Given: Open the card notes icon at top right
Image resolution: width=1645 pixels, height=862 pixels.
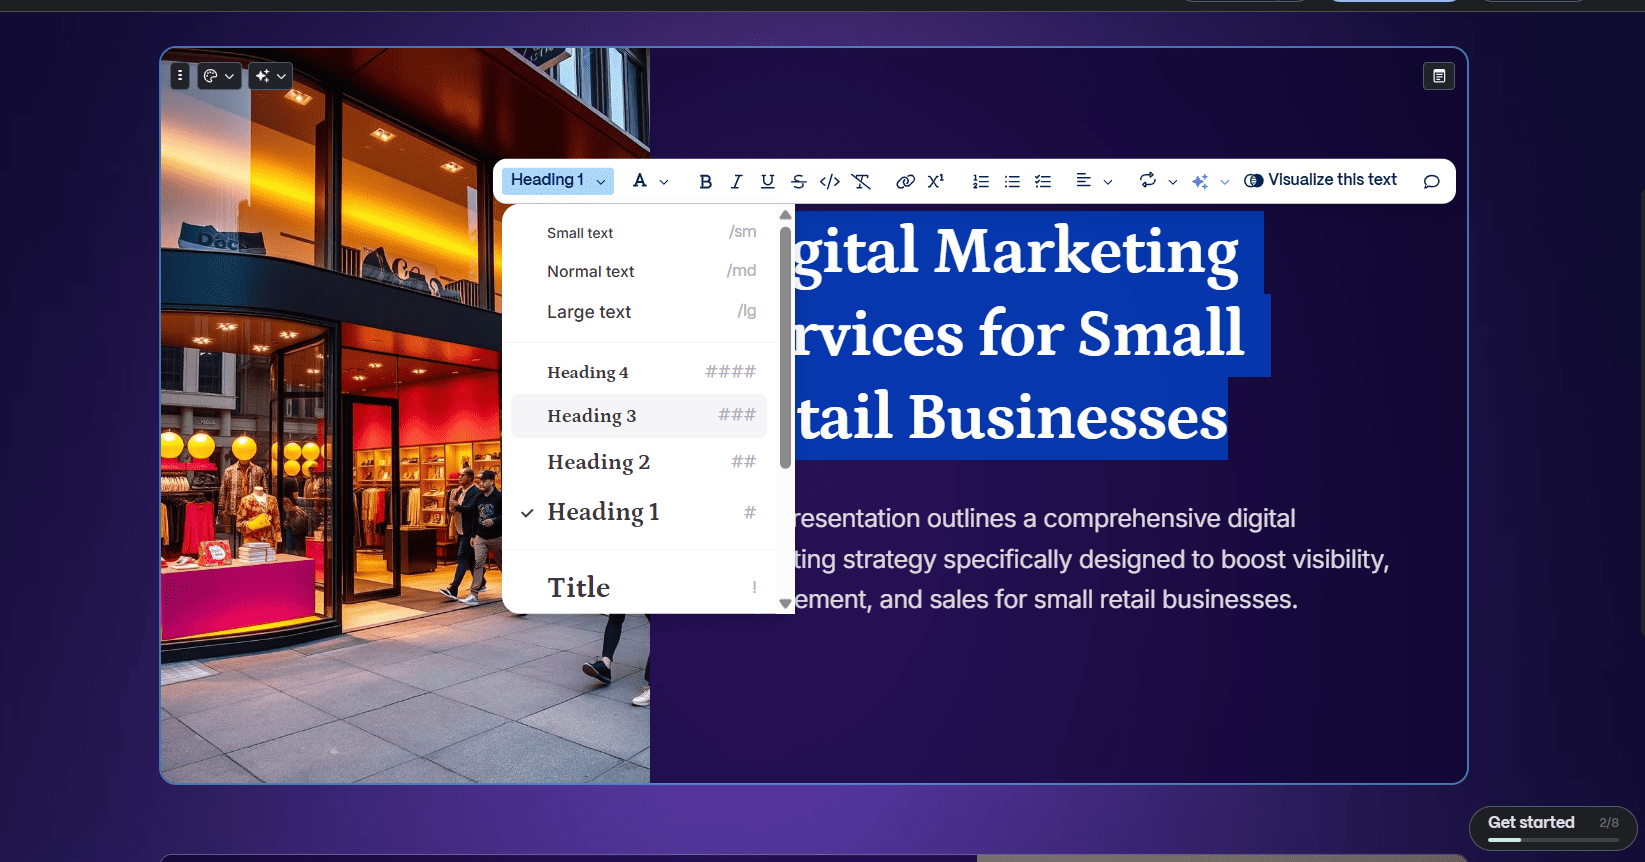Looking at the screenshot, I should pos(1439,76).
